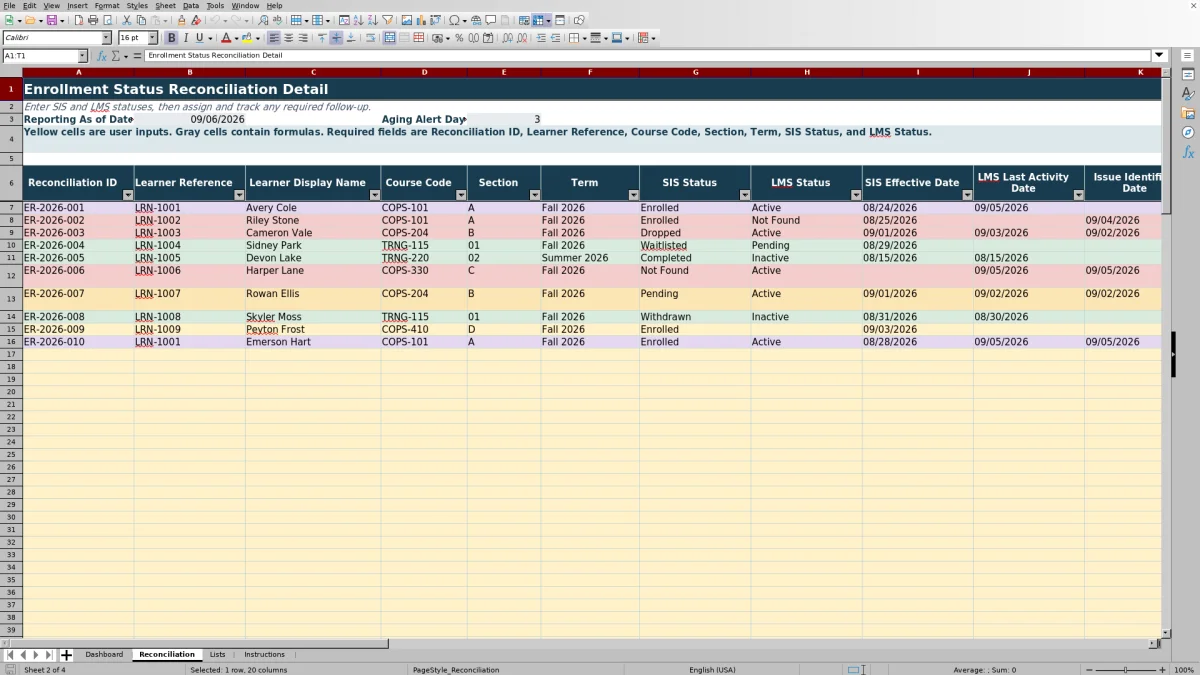Click the Print icon in toolbar
The image size is (1200, 675).
tap(93, 20)
